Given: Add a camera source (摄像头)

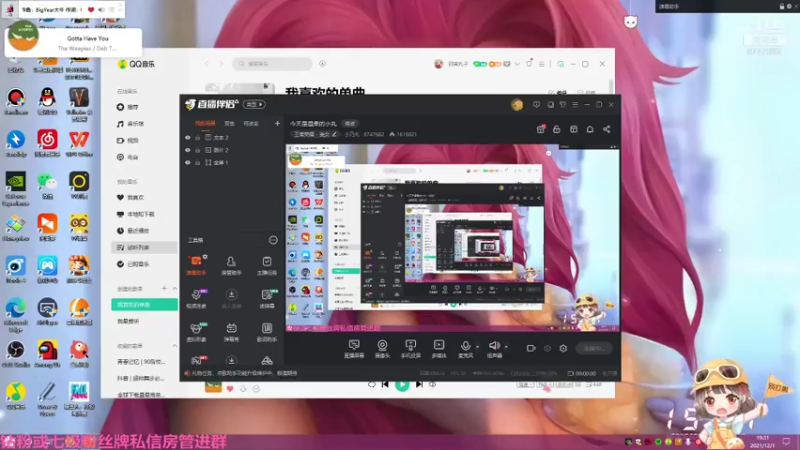Looking at the screenshot, I should click(382, 349).
